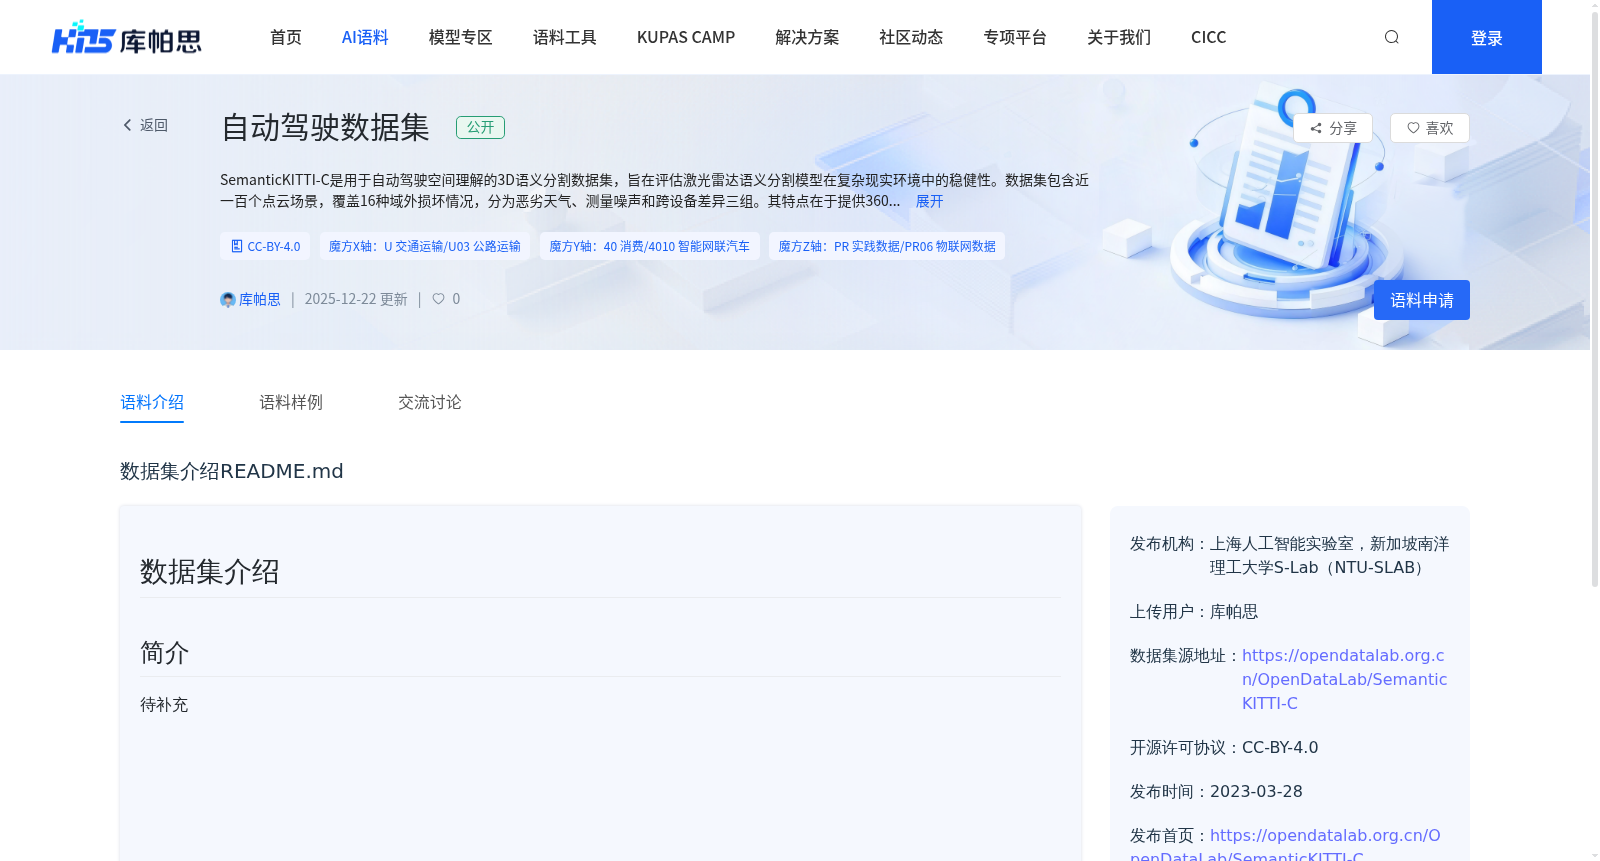Click the 自动驾驶数据集 title
Image resolution: width=1600 pixels, height=861 pixels.
pyautogui.click(x=325, y=127)
